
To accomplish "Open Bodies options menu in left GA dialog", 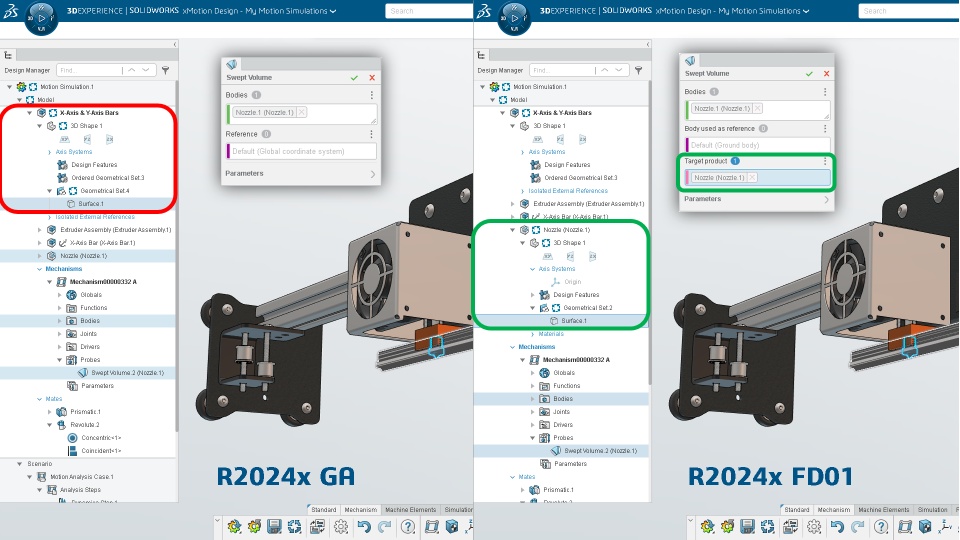I will [x=371, y=96].
